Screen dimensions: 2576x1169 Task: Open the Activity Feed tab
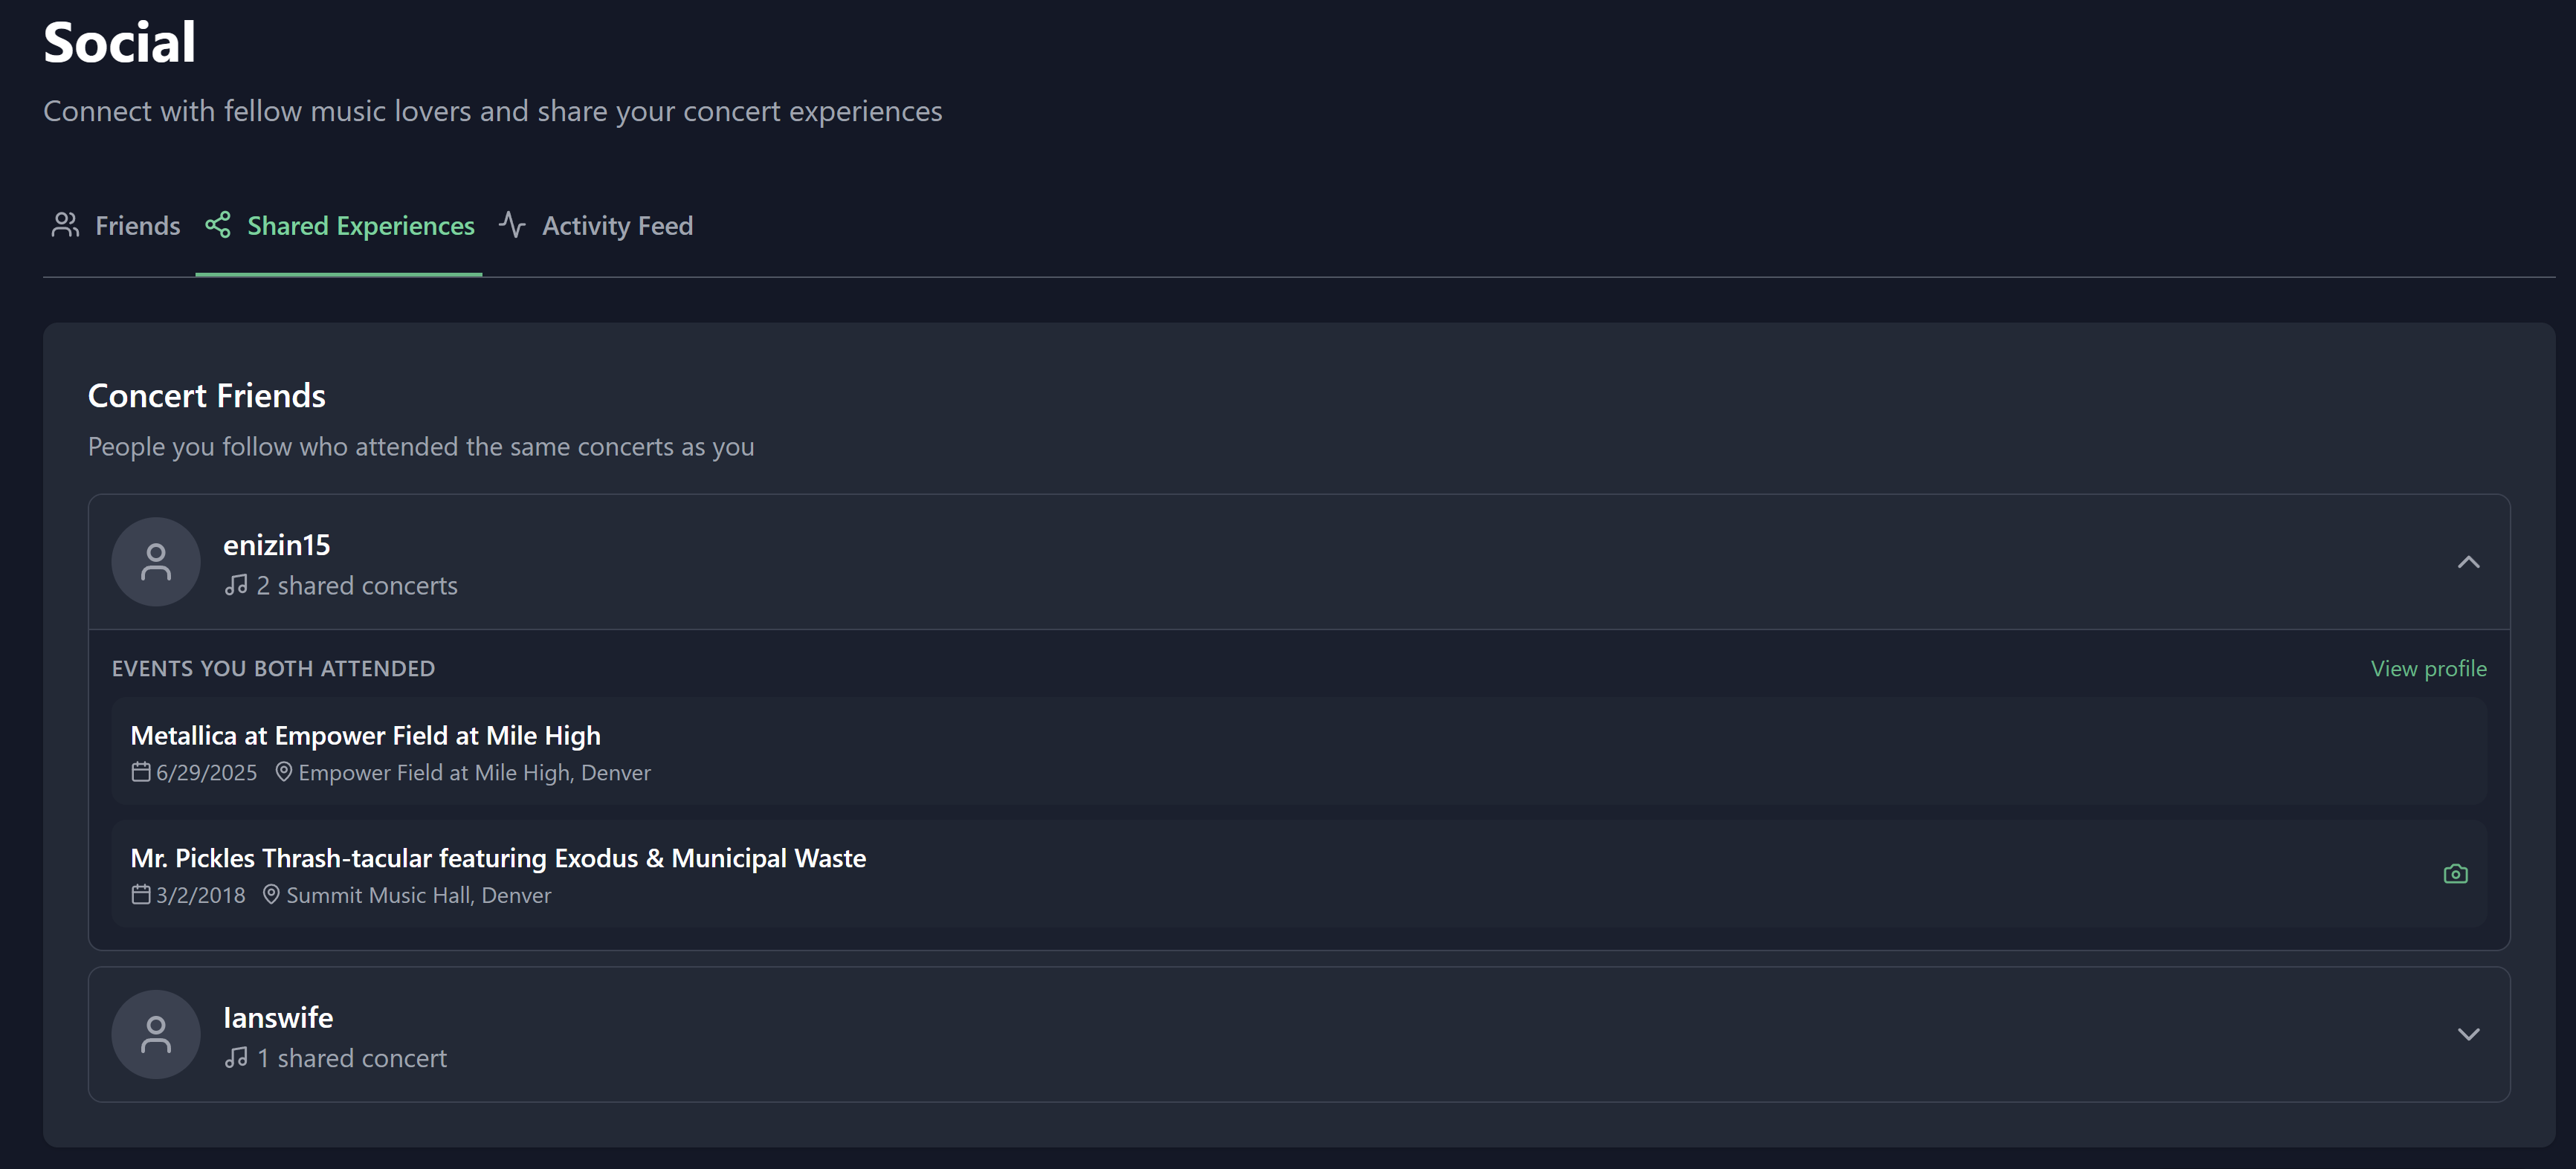(596, 226)
